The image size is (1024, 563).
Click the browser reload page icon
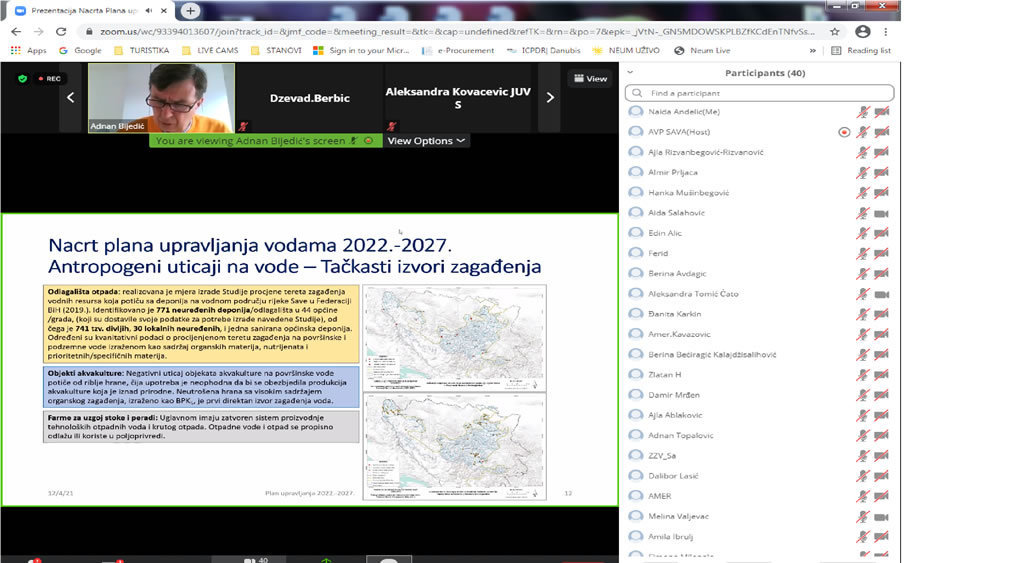click(61, 32)
